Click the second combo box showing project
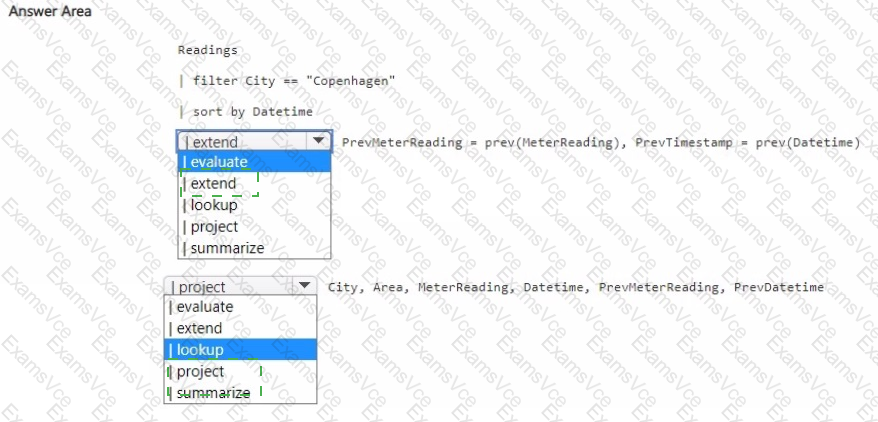Screen dimensions: 878x422 pyautogui.click(x=240, y=287)
